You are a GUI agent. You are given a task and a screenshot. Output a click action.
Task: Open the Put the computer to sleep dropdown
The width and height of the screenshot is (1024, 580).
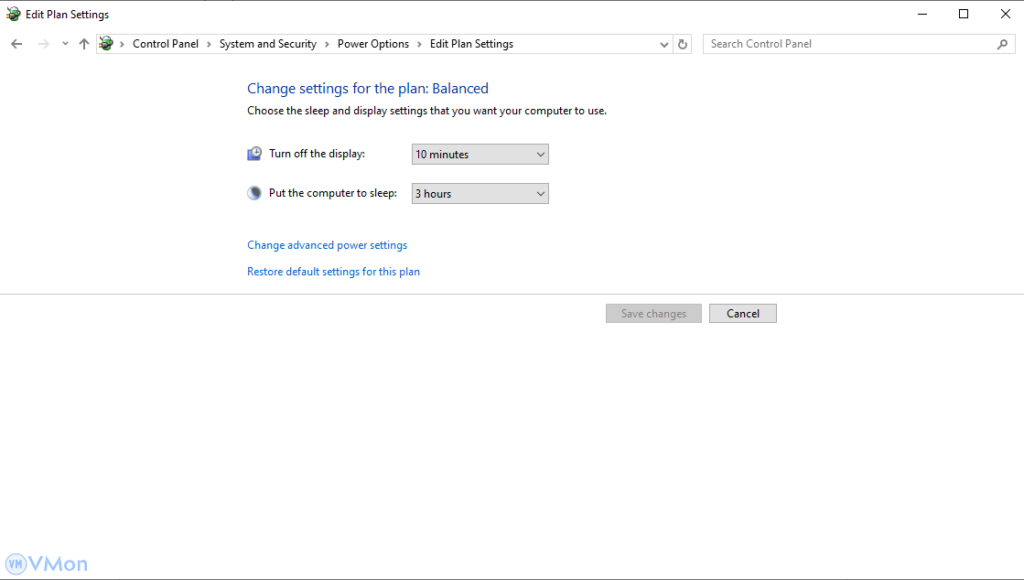click(480, 193)
